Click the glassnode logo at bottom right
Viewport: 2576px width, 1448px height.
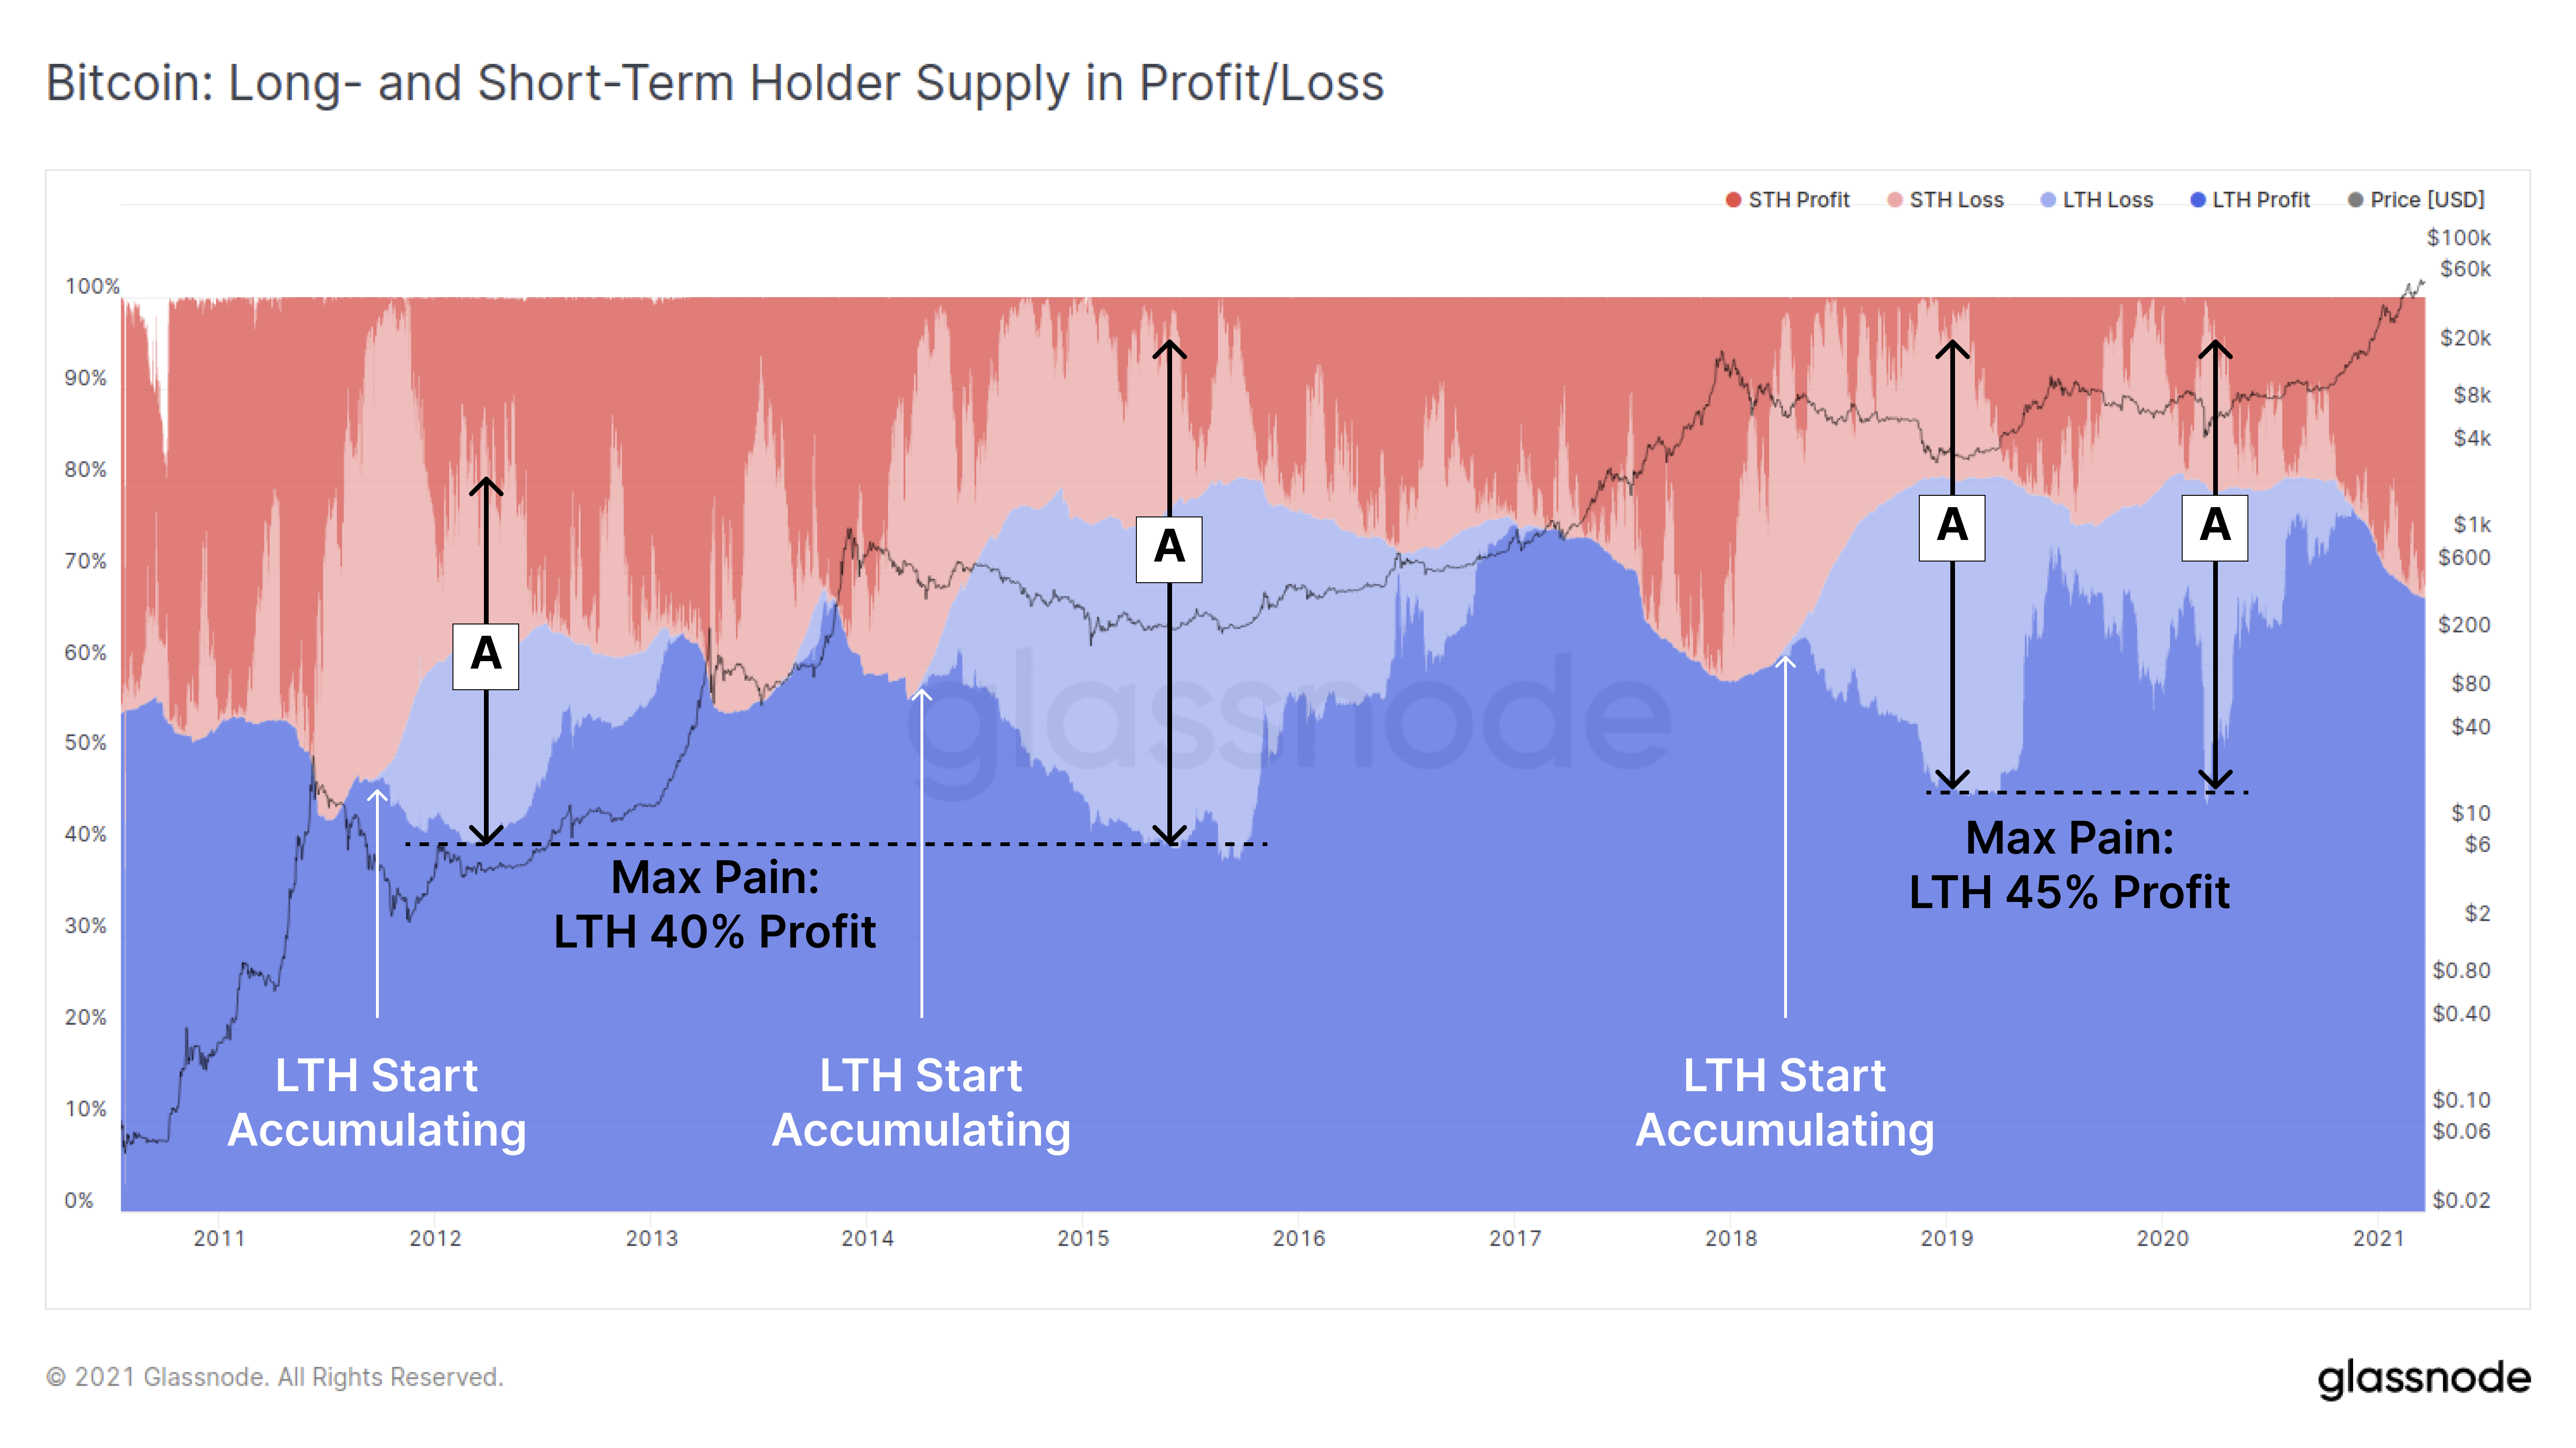[x=2424, y=1378]
